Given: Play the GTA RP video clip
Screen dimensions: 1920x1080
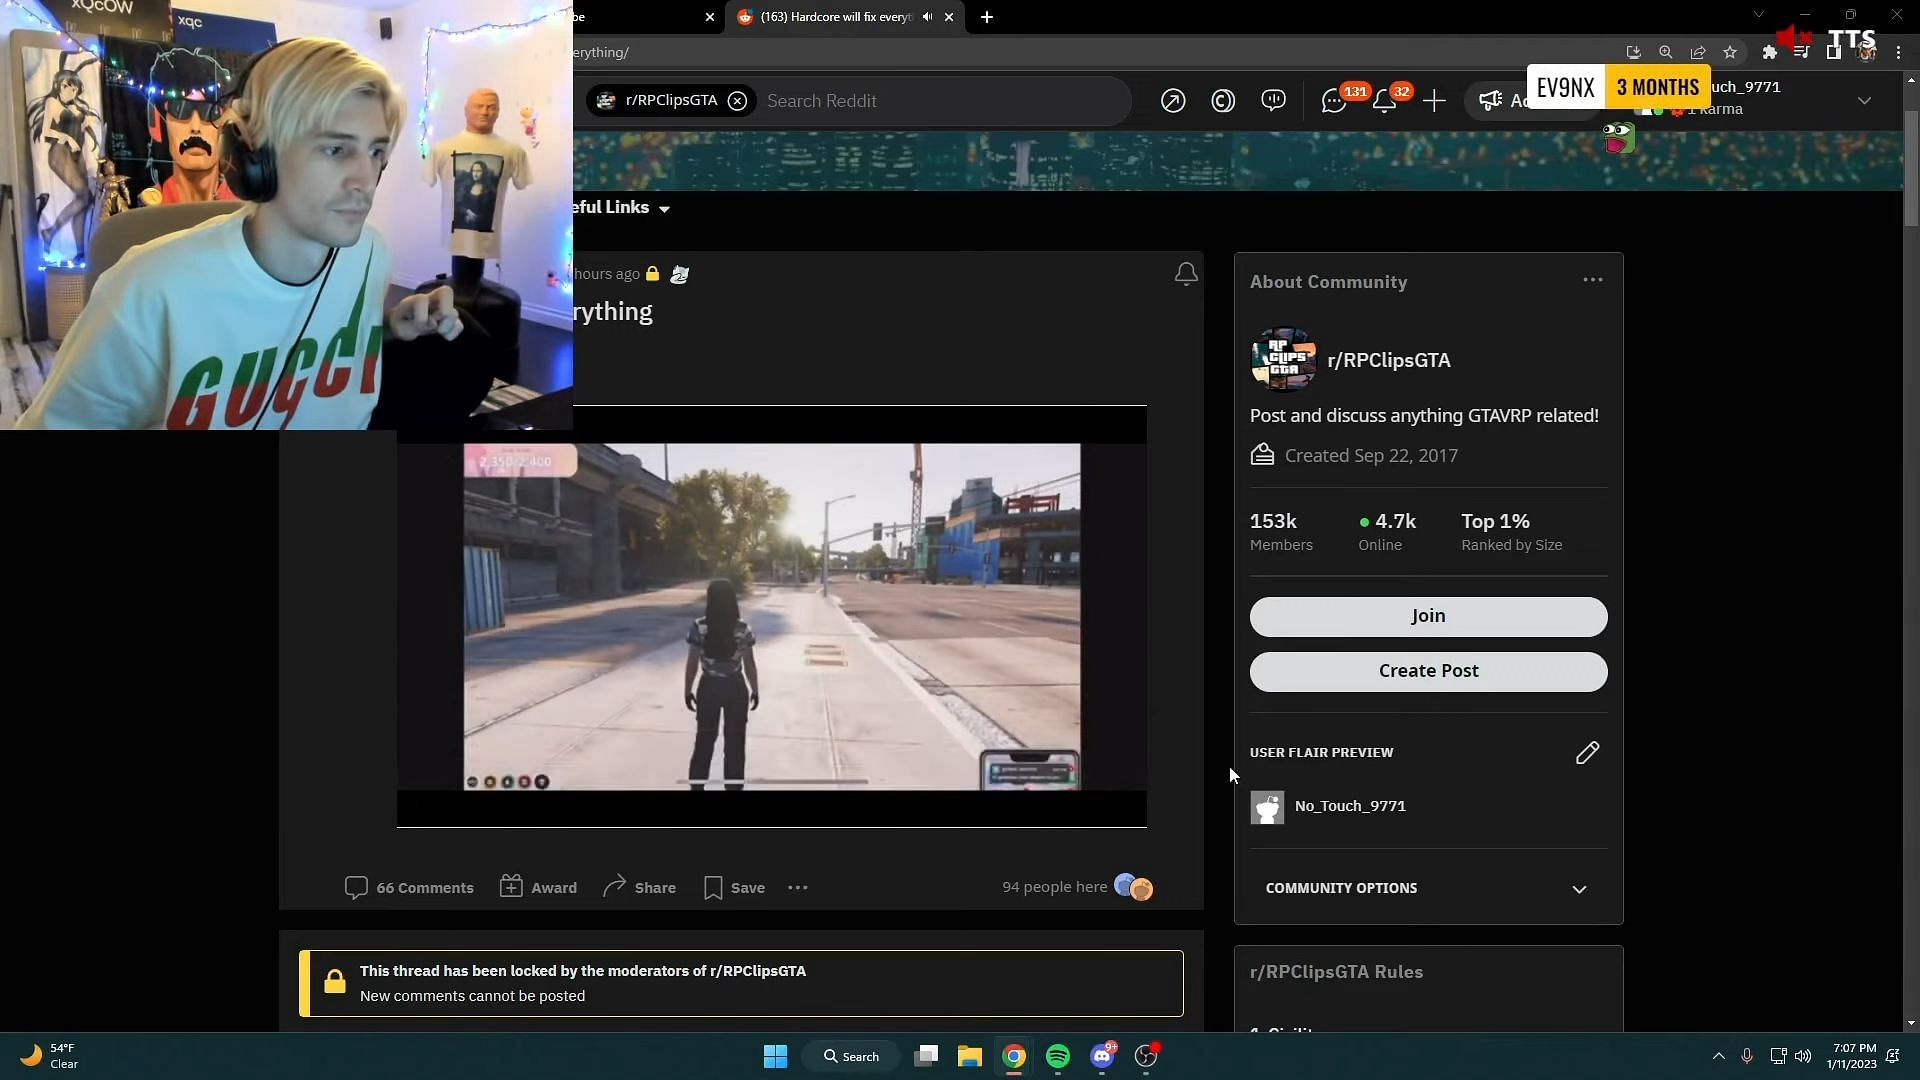Looking at the screenshot, I should click(771, 616).
